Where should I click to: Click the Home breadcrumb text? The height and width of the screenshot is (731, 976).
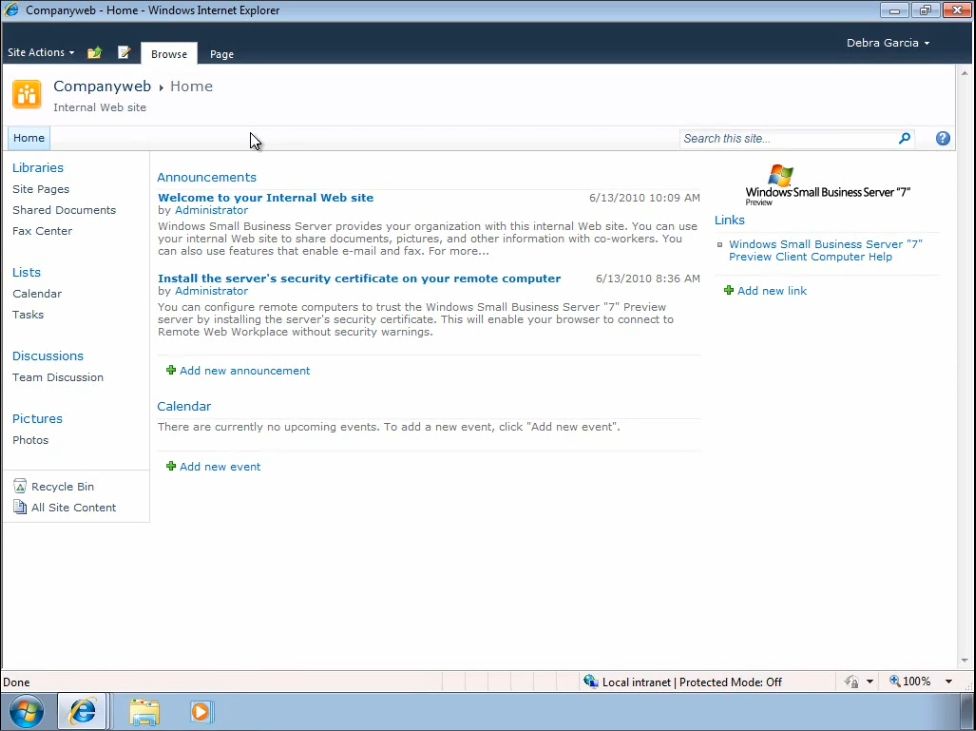click(x=191, y=86)
